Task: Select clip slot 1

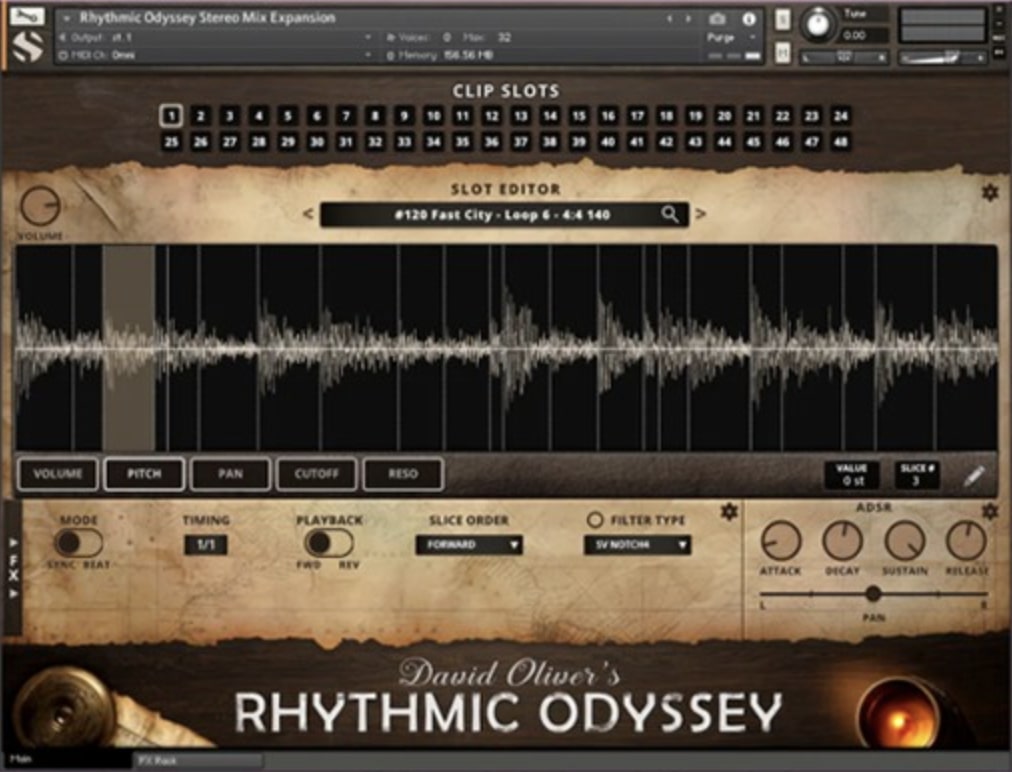Action: (171, 116)
